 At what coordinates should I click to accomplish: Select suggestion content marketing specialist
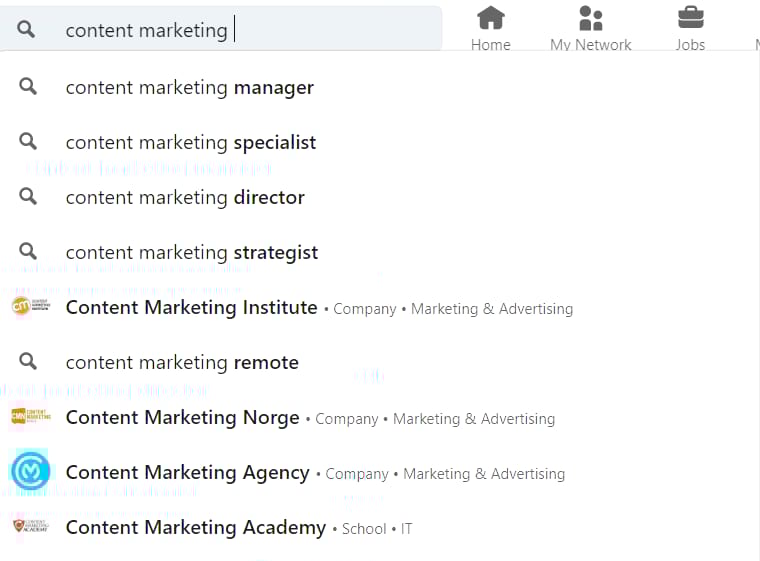[380, 143]
